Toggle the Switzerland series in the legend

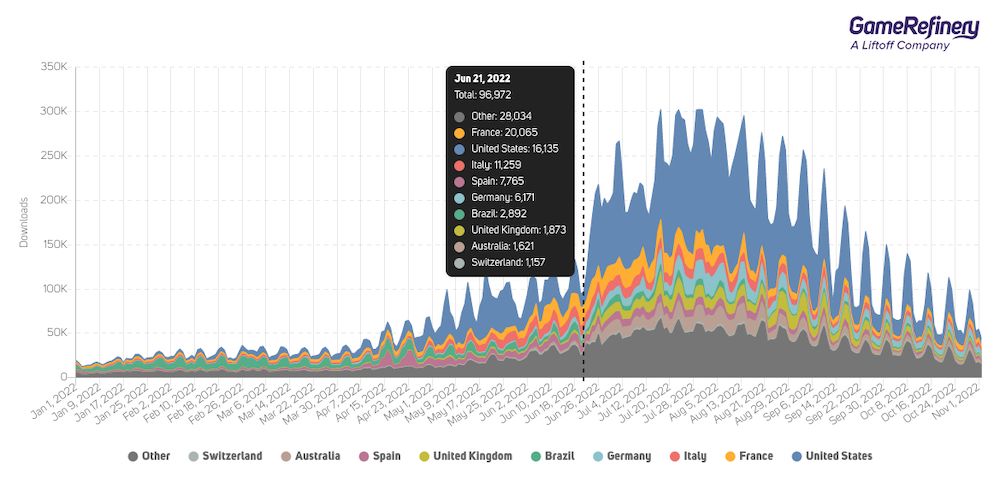(225, 456)
